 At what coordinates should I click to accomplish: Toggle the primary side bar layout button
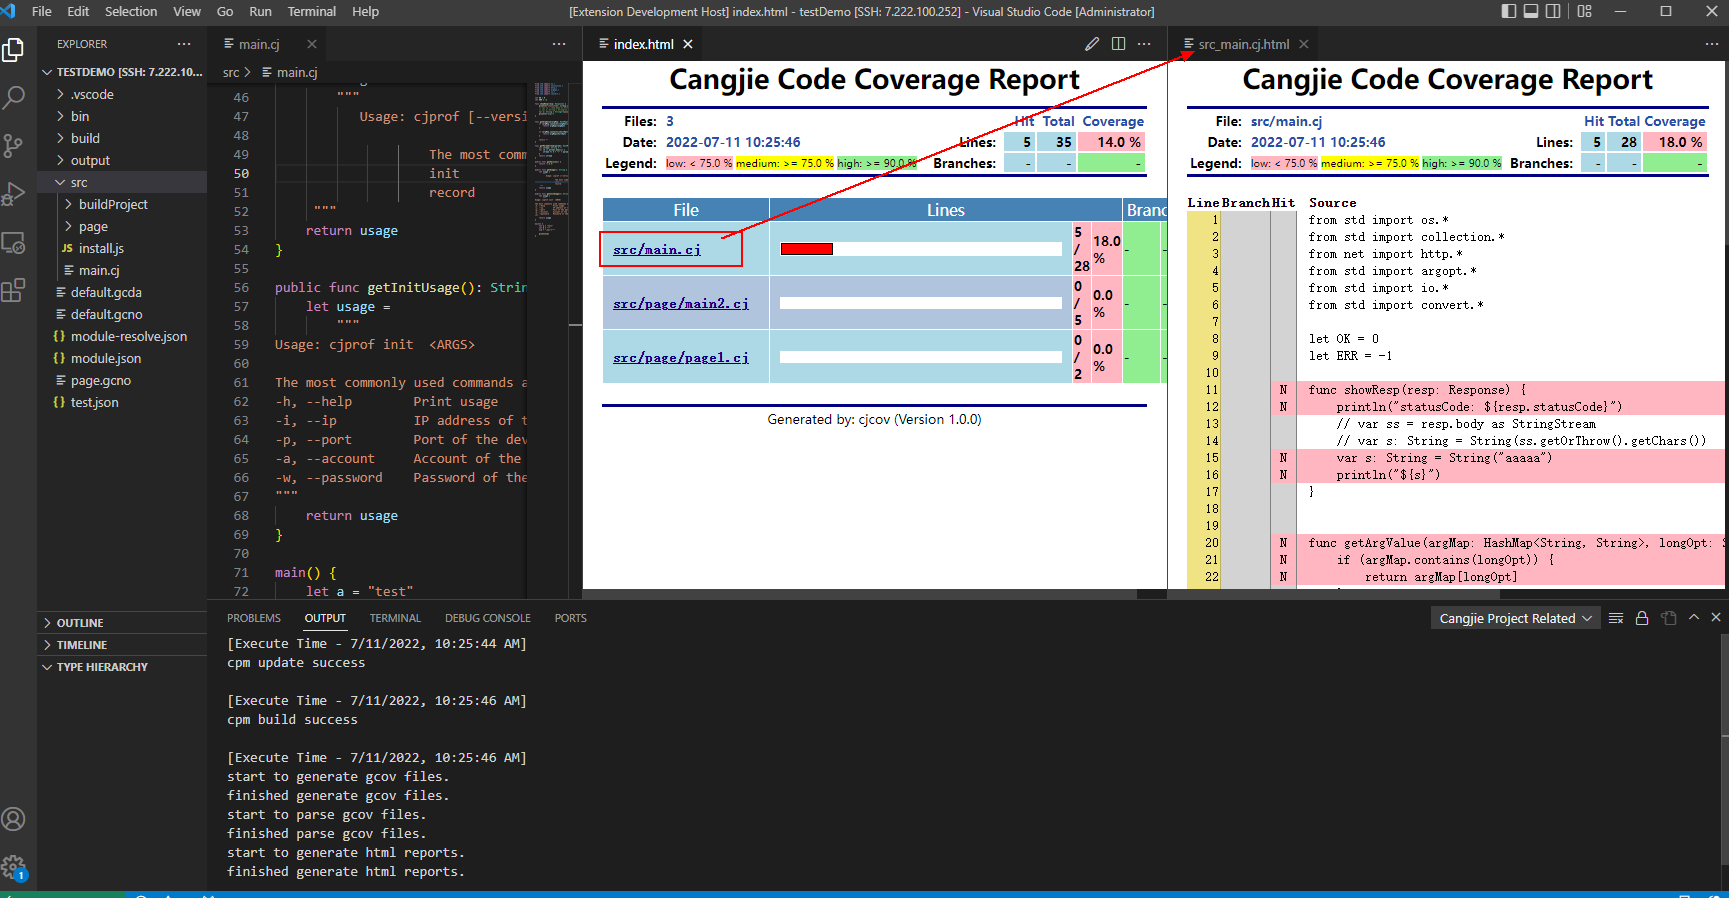coord(1509,12)
